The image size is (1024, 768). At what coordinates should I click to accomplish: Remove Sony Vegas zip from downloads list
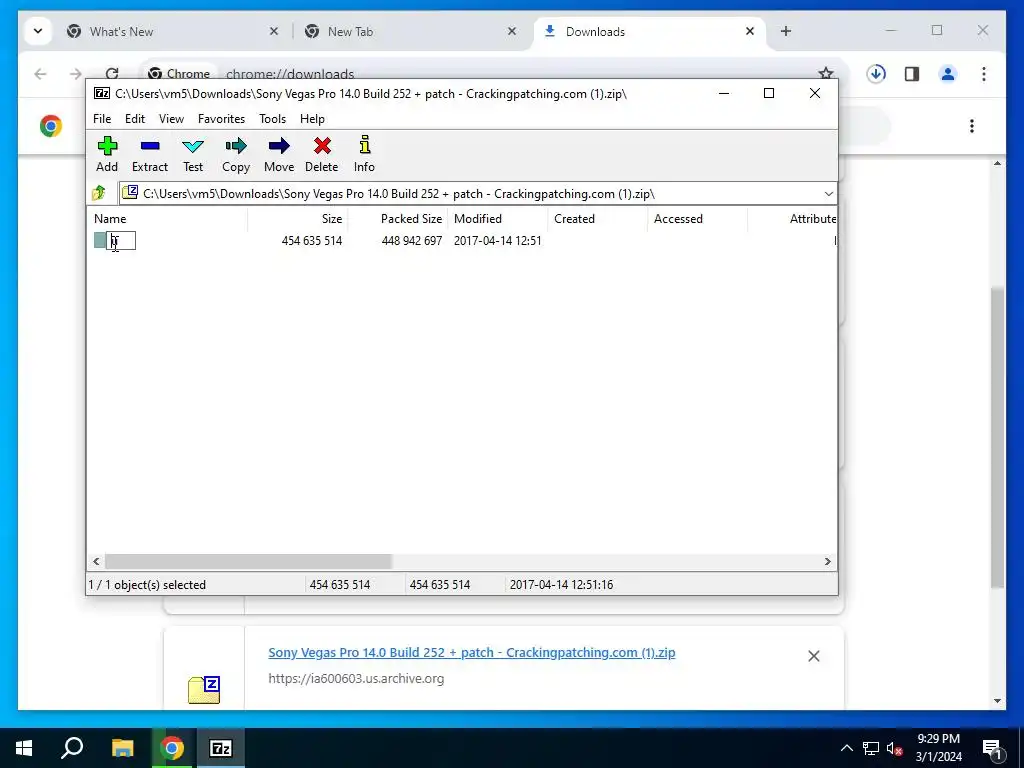pos(814,656)
